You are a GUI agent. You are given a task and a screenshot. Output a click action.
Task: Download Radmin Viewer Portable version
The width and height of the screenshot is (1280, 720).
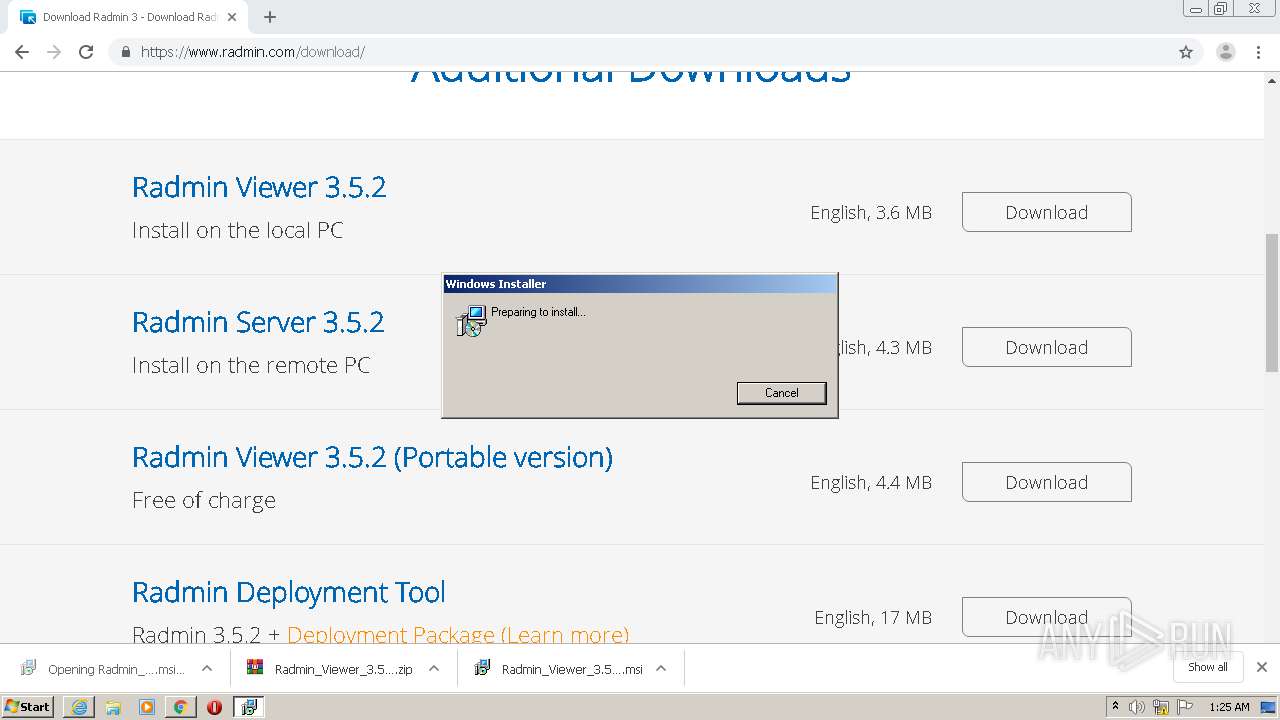pyautogui.click(x=1046, y=482)
